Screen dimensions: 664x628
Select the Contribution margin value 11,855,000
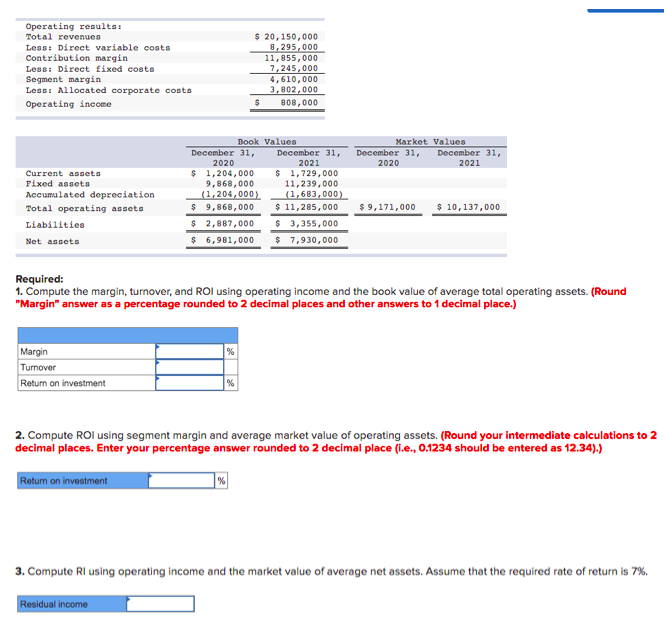coord(291,58)
